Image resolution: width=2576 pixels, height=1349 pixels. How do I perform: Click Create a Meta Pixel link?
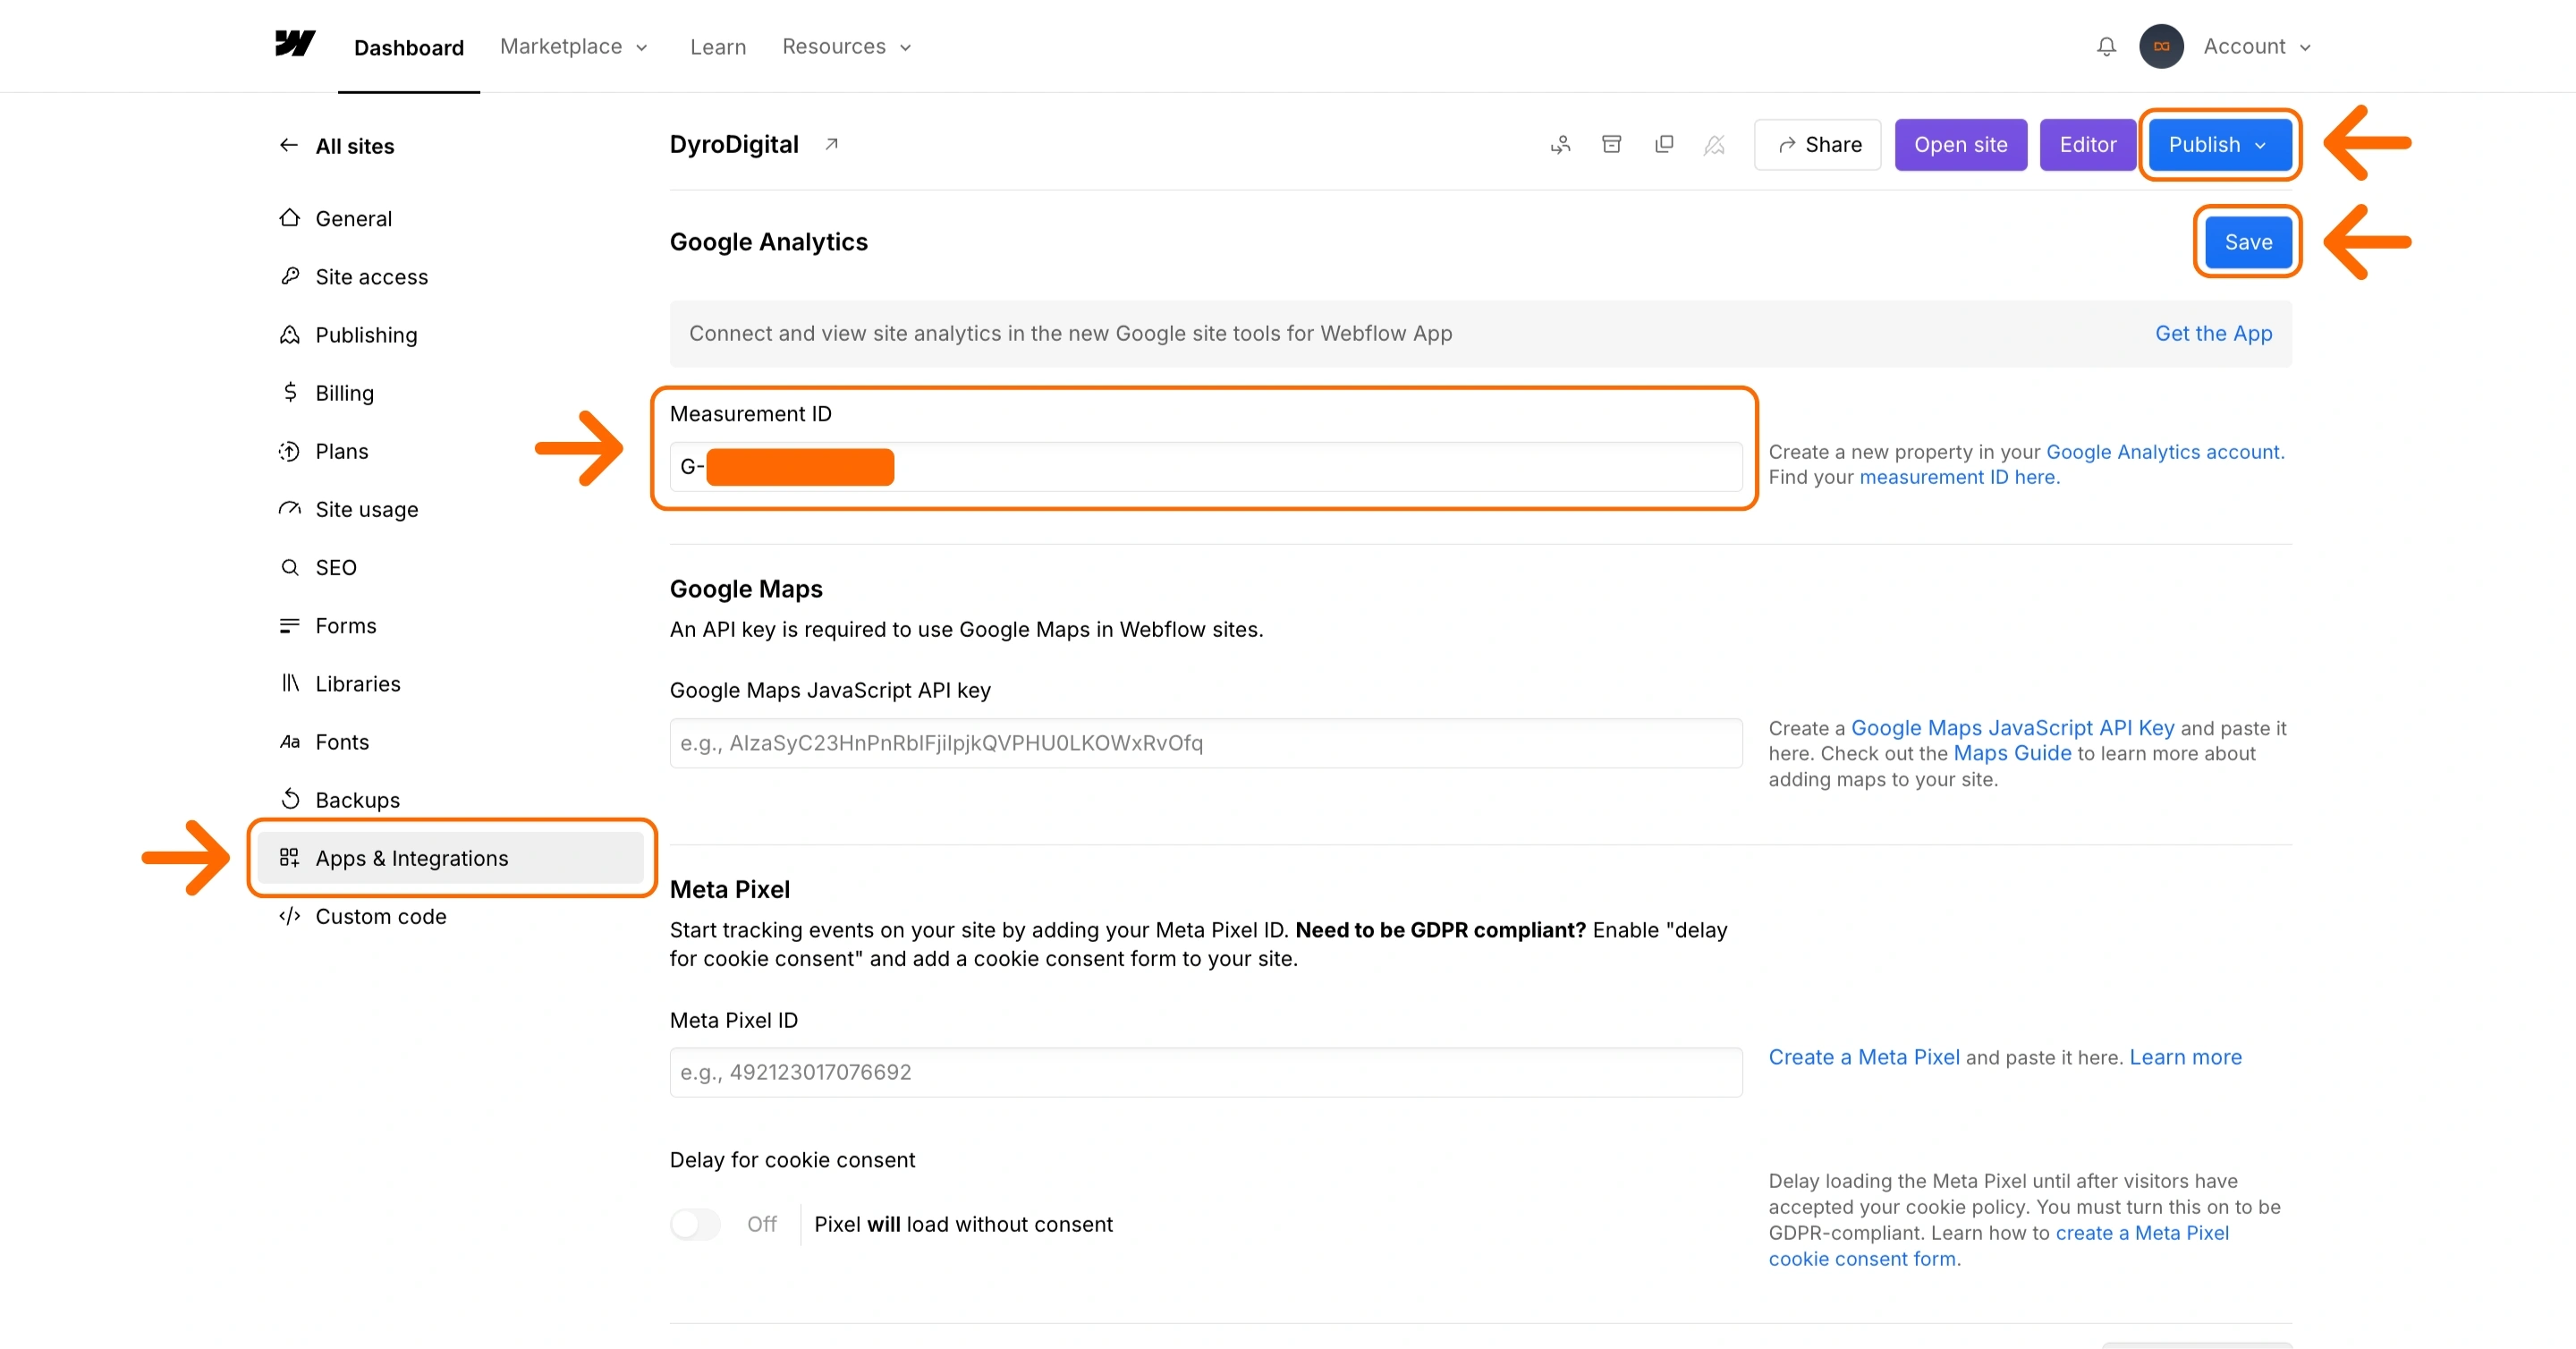click(1864, 1057)
